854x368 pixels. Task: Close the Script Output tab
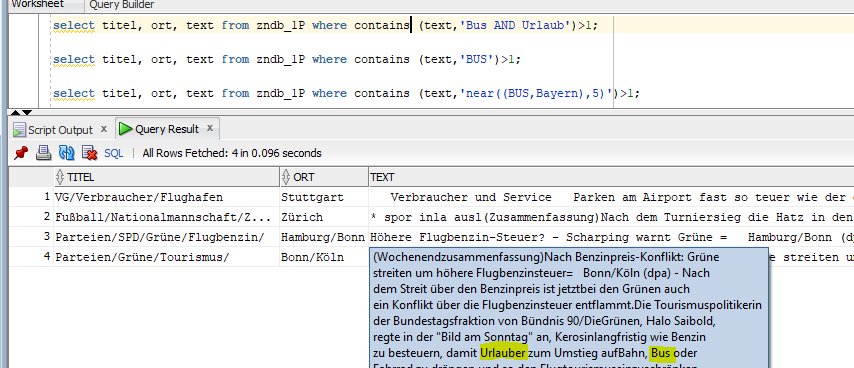tap(104, 130)
